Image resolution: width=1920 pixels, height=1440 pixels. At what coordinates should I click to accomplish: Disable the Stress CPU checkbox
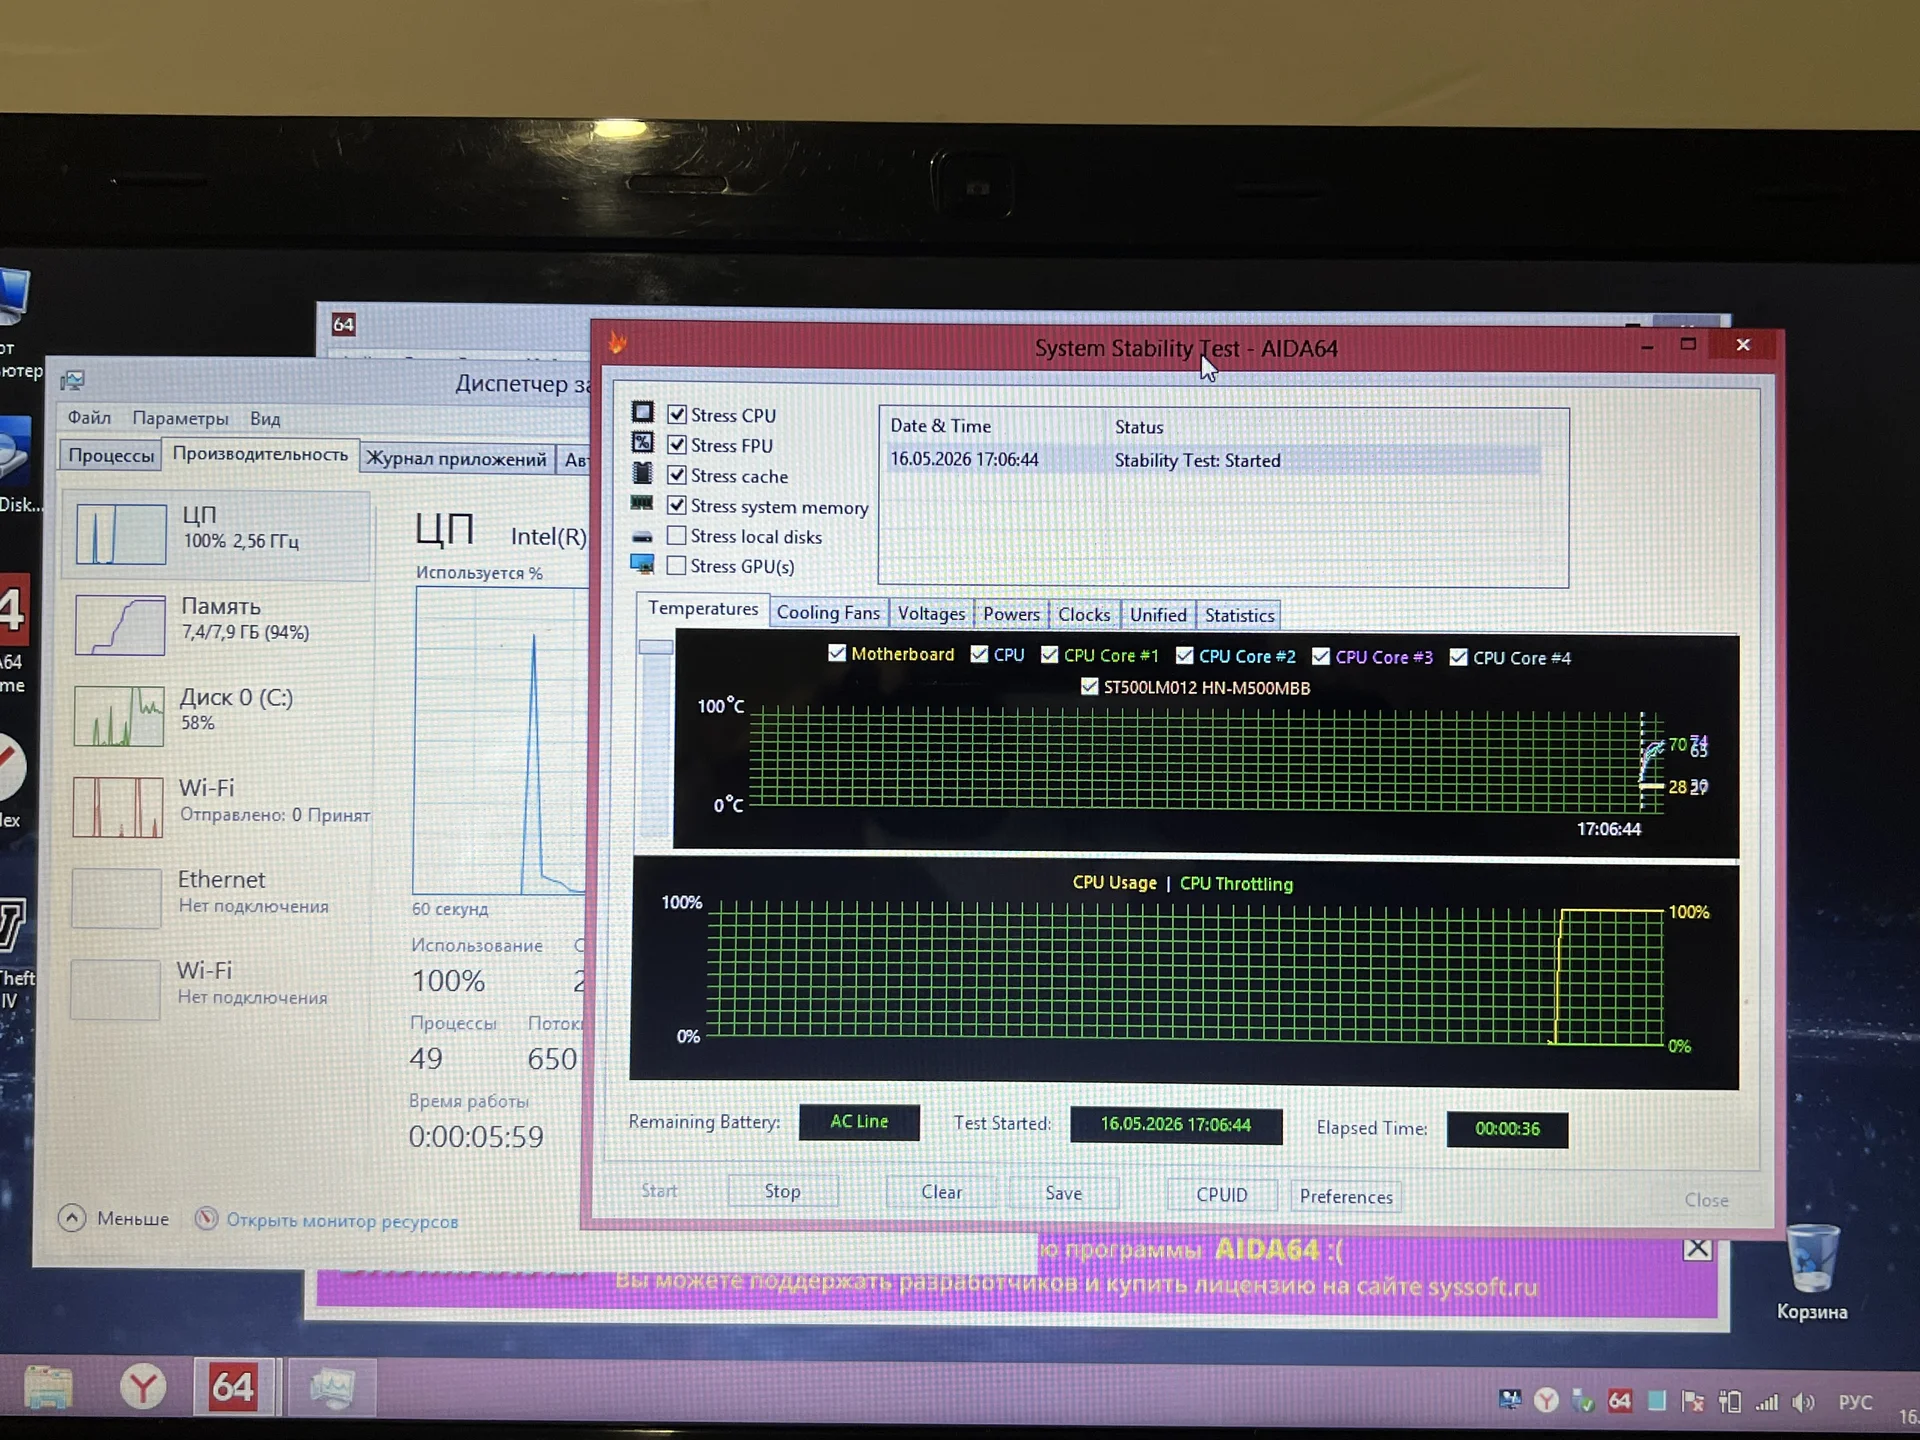(x=677, y=414)
